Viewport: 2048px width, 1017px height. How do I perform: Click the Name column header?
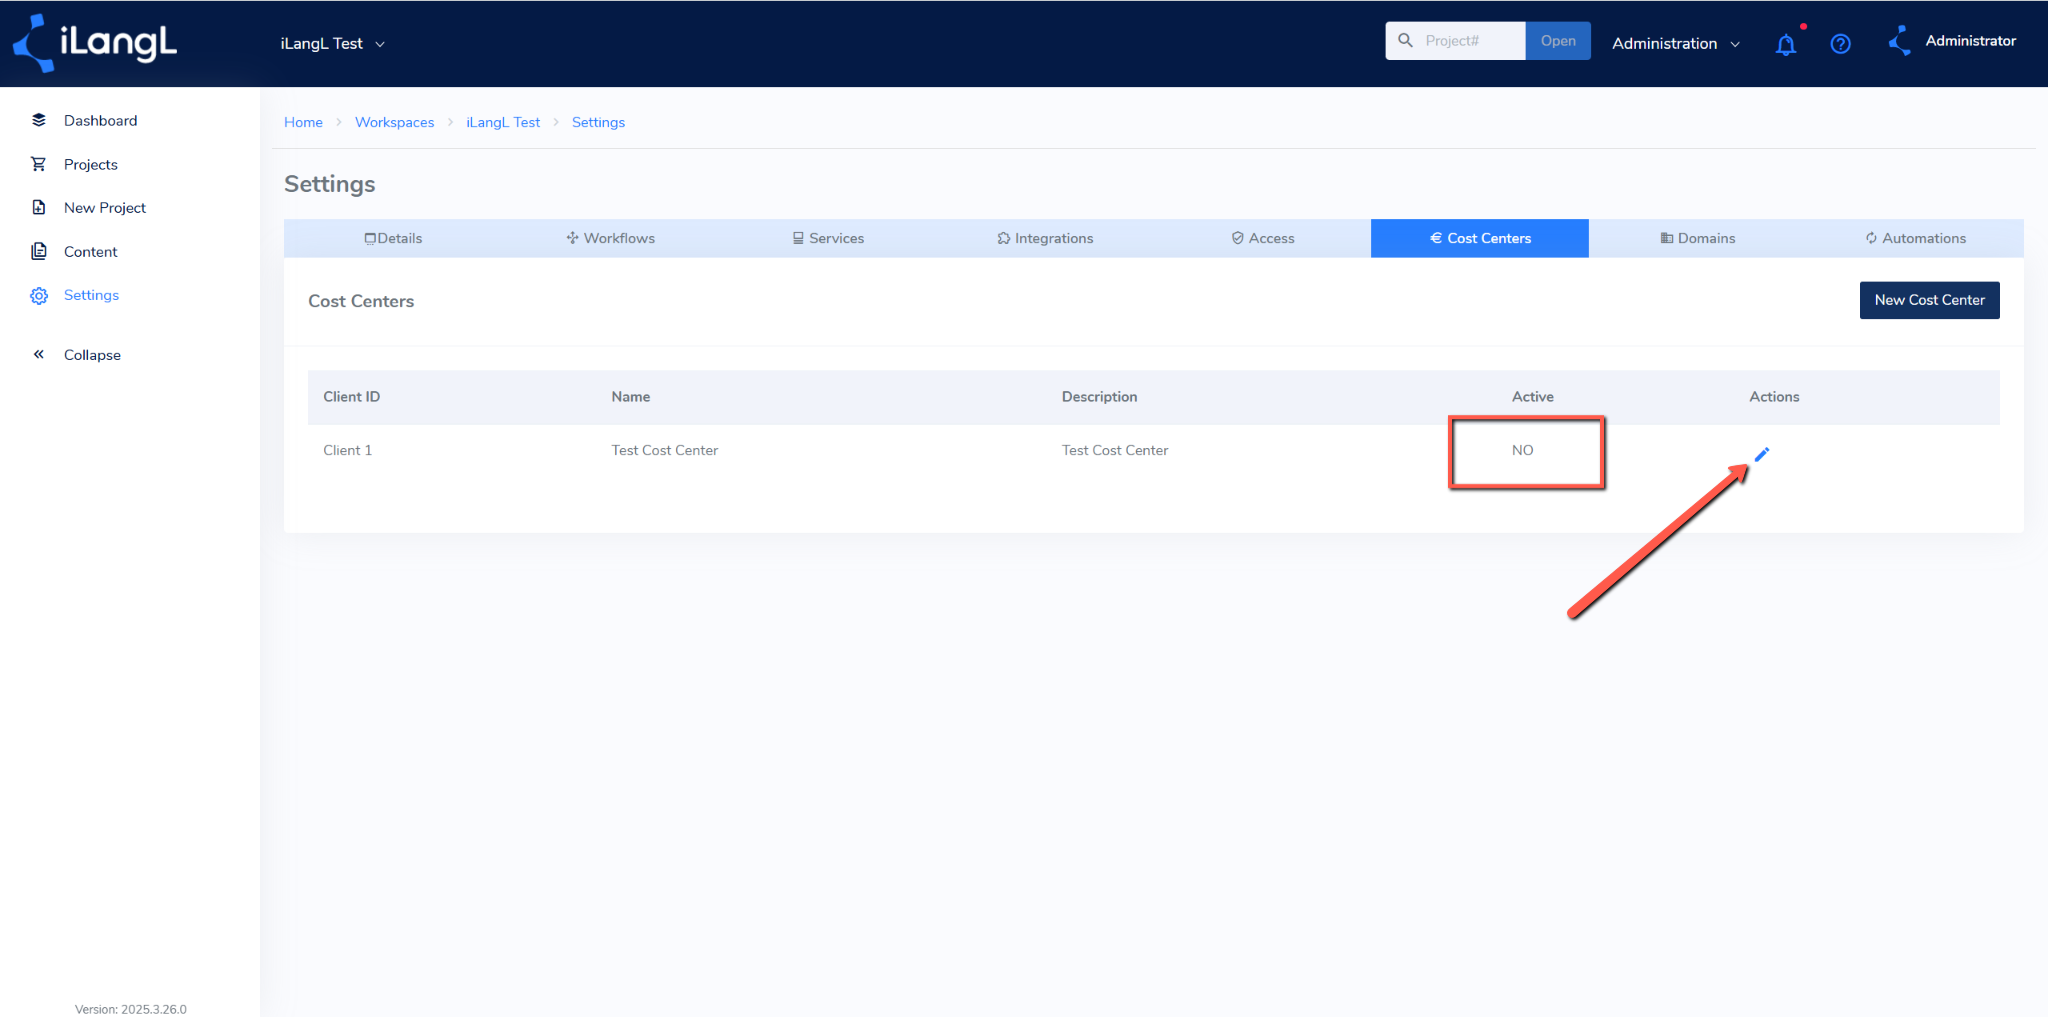click(x=630, y=397)
